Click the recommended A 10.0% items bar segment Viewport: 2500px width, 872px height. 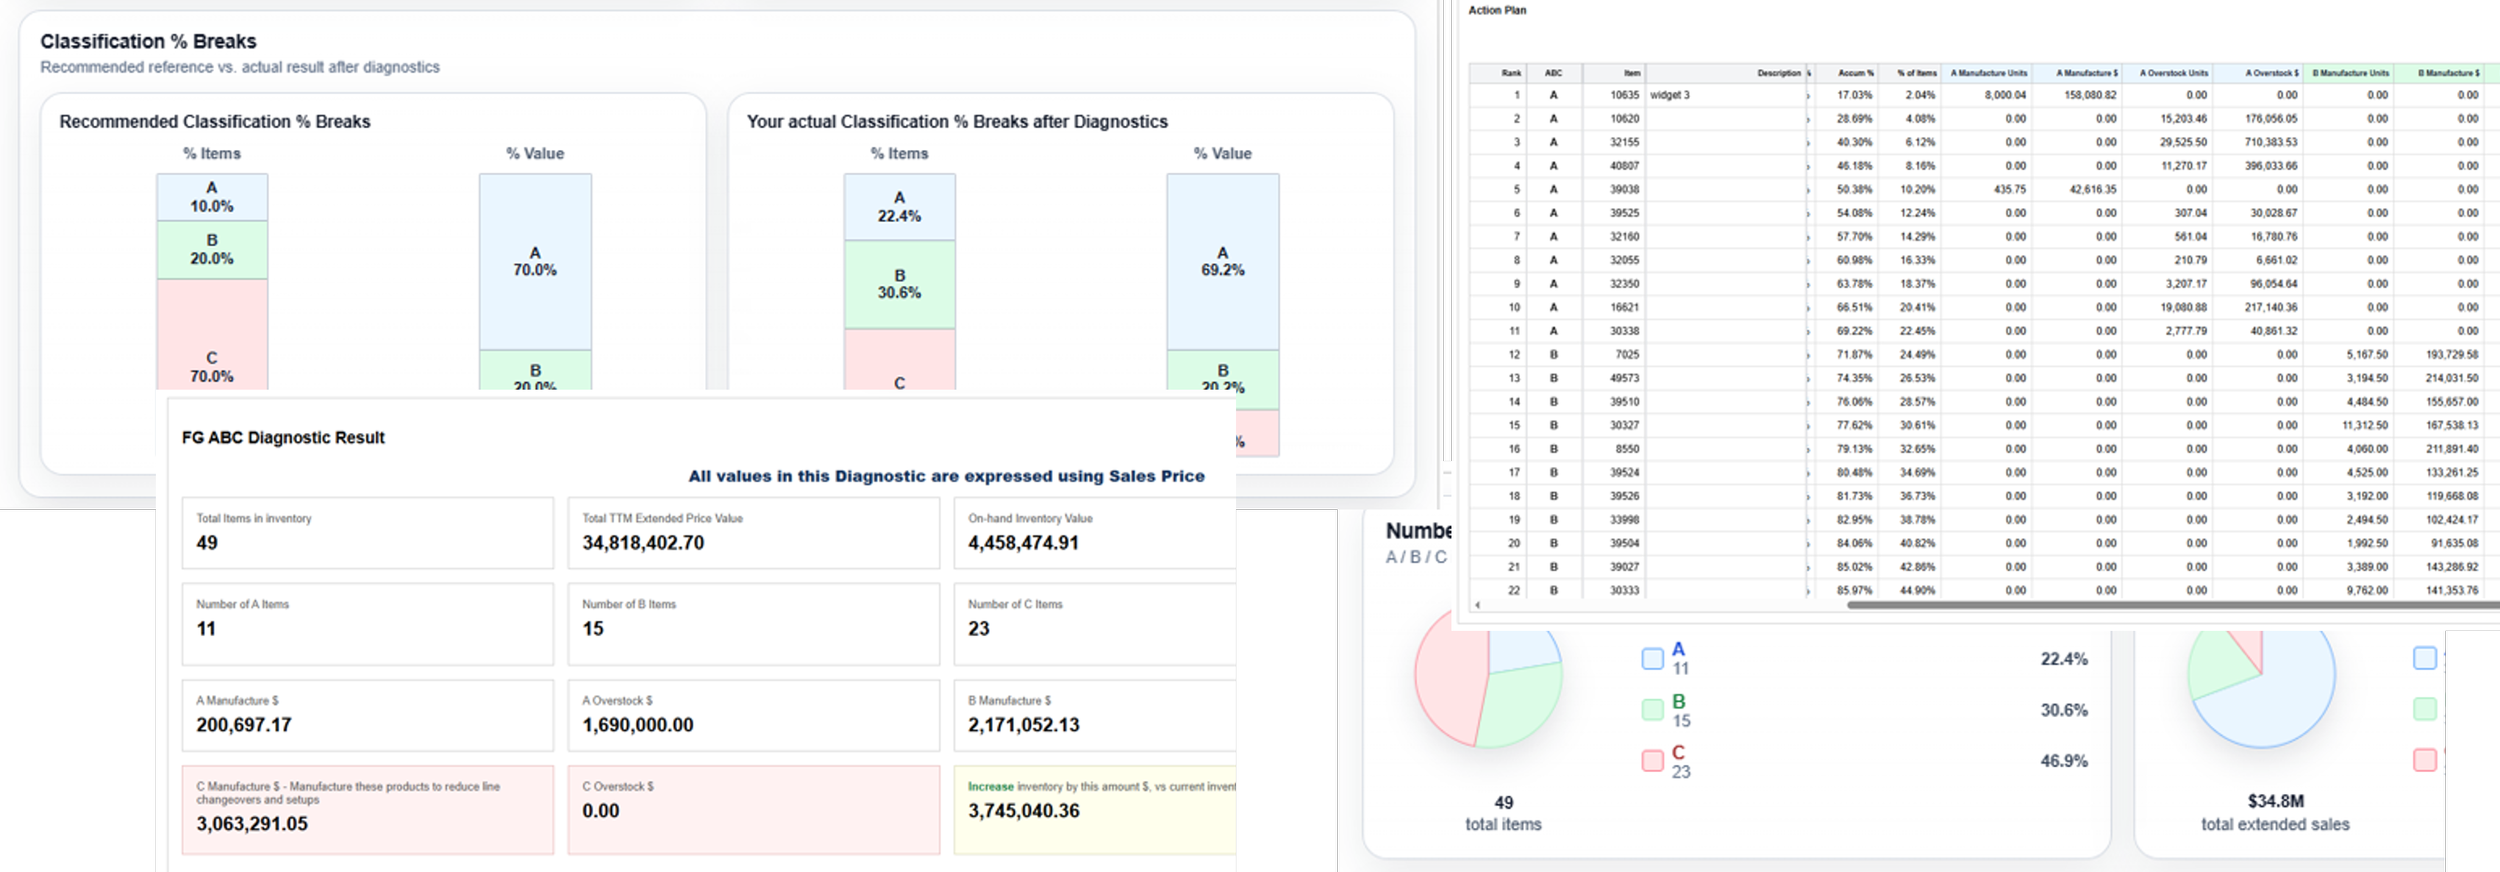coord(212,197)
